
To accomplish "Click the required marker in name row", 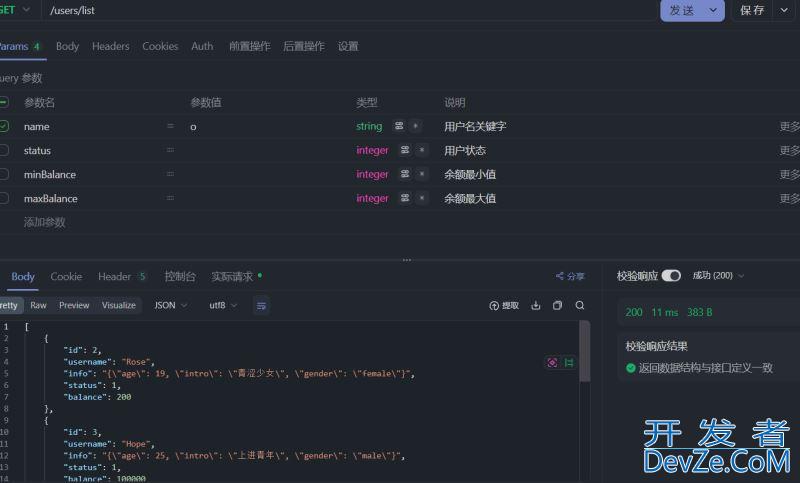I will (416, 125).
